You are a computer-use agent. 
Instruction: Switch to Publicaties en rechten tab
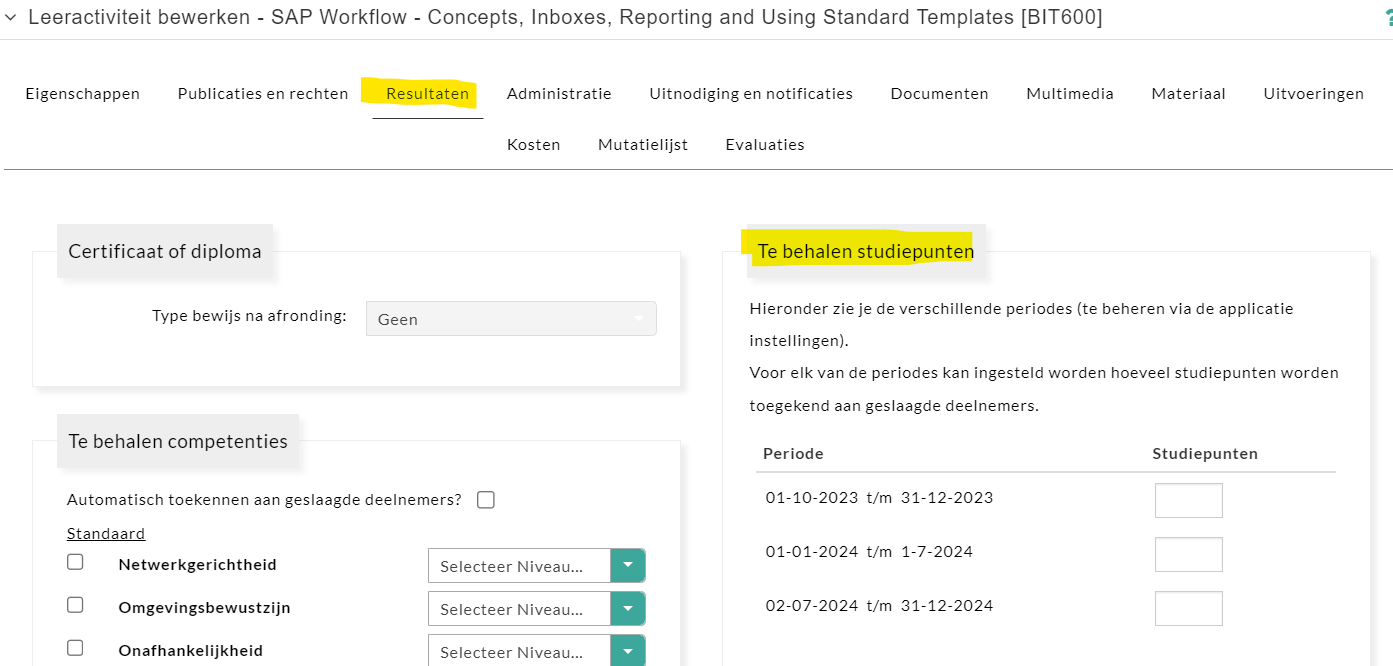263,94
